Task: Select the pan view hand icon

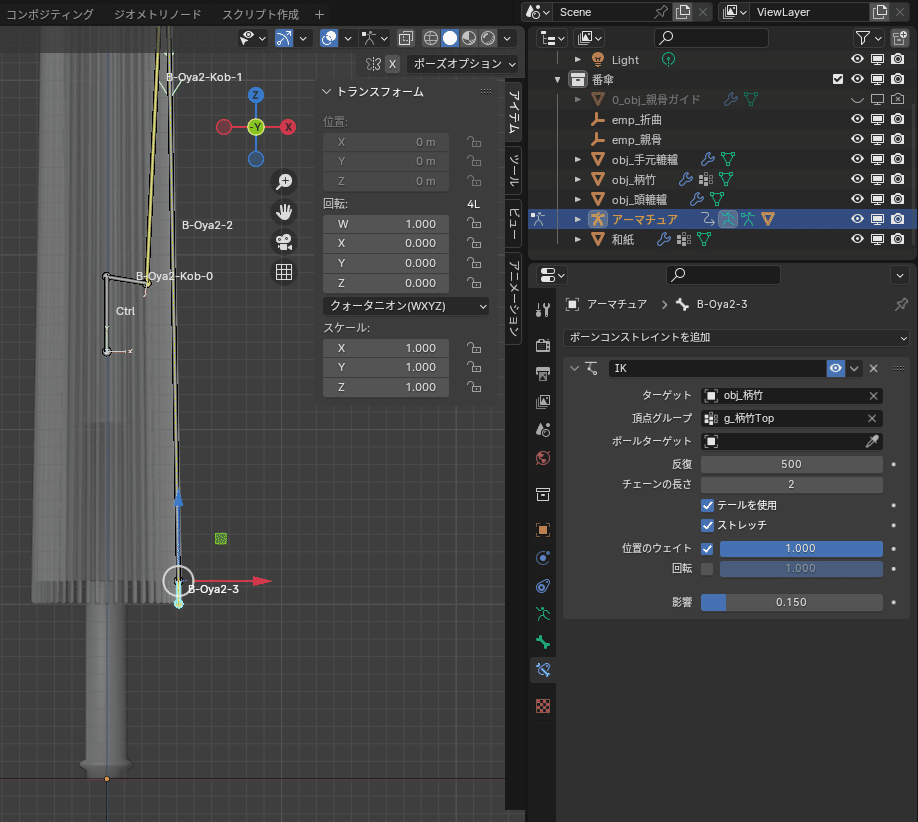Action: [x=284, y=211]
